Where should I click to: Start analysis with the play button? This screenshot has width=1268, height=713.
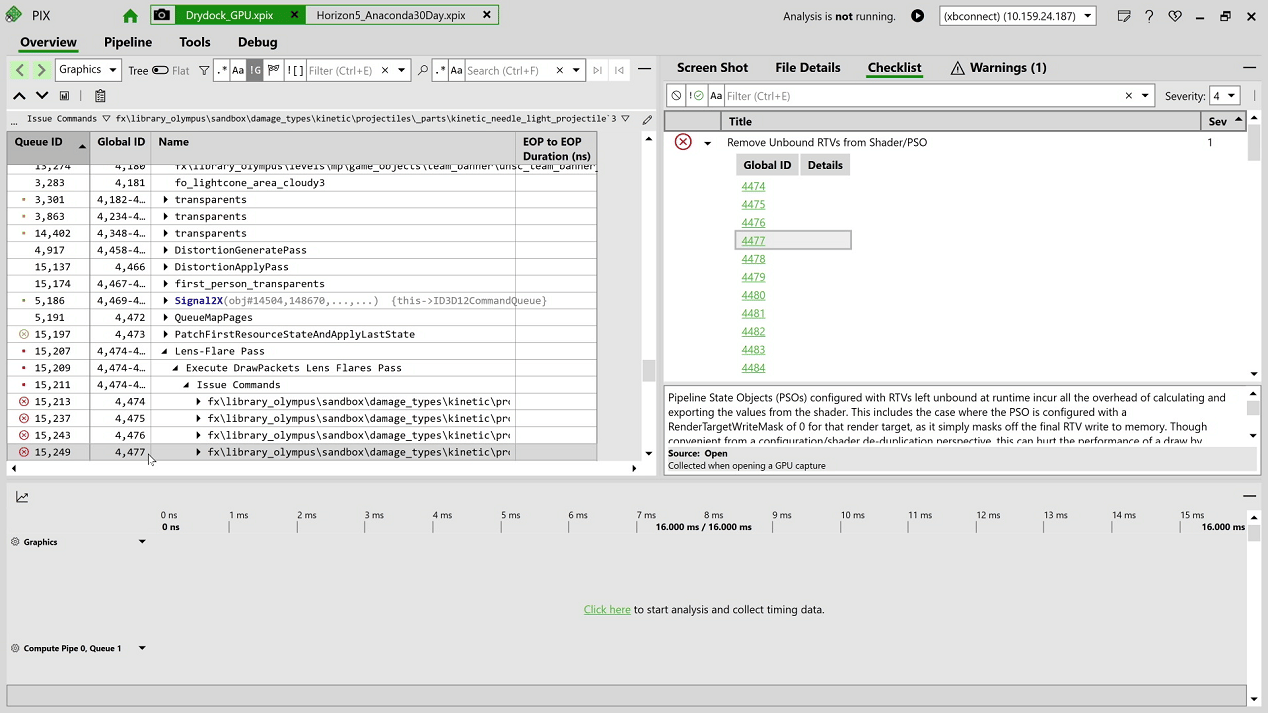pyautogui.click(x=917, y=16)
